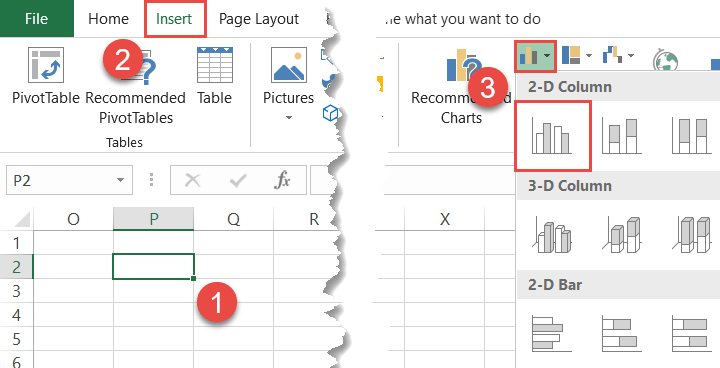
Task: Switch to the Page Layout tab
Action: (x=259, y=19)
